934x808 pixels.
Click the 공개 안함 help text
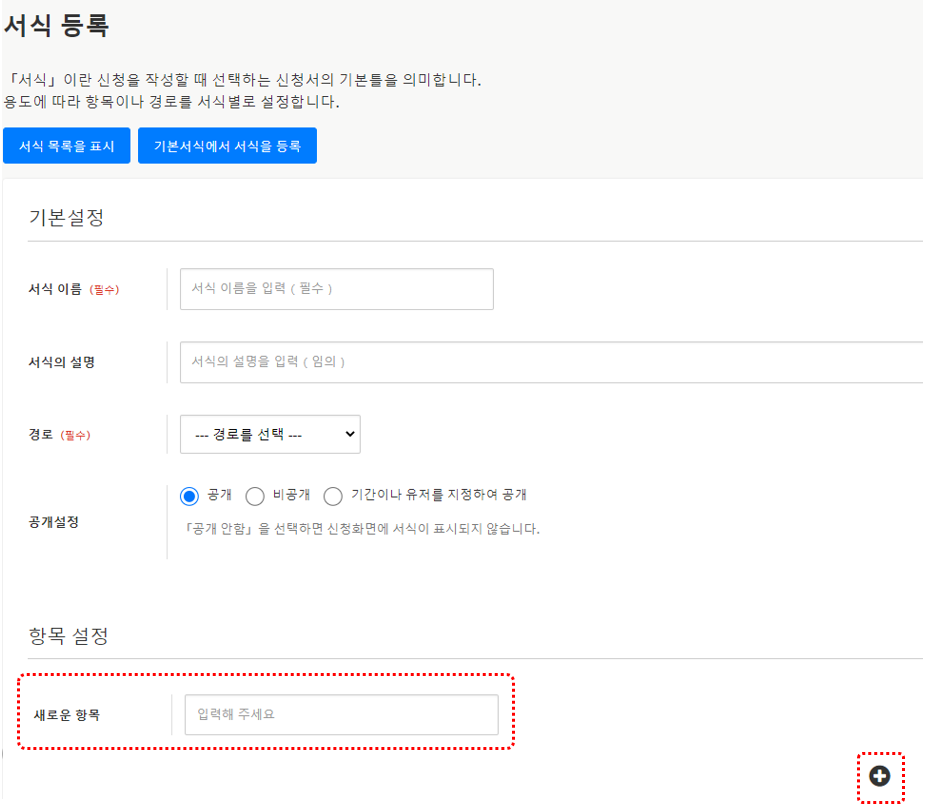(355, 529)
